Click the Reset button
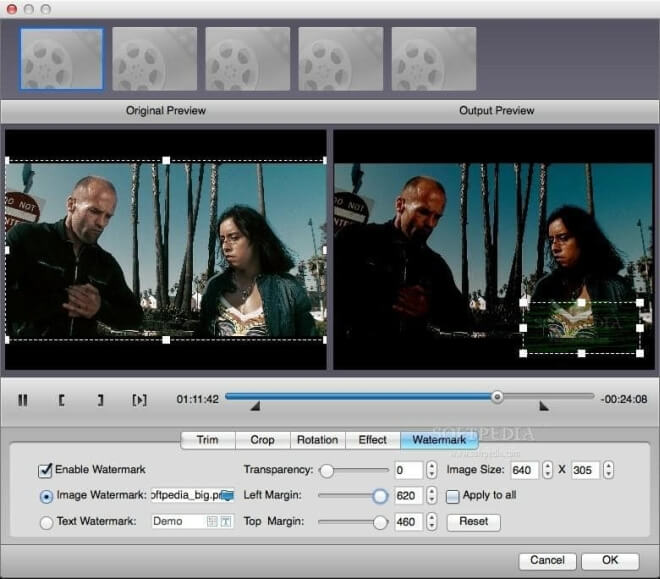Image resolution: width=660 pixels, height=579 pixels. 474,522
